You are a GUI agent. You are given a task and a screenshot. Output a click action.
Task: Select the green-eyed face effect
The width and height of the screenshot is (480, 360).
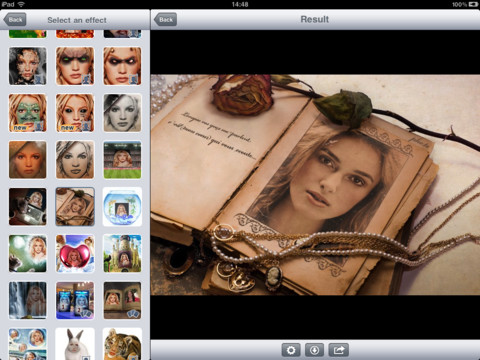75,66
